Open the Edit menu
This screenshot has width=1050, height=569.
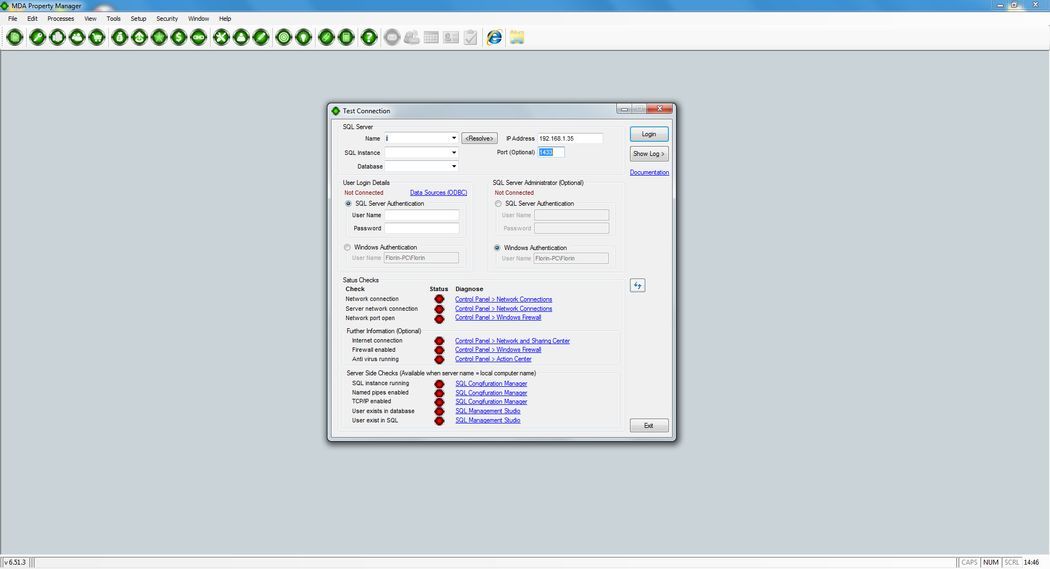32,19
